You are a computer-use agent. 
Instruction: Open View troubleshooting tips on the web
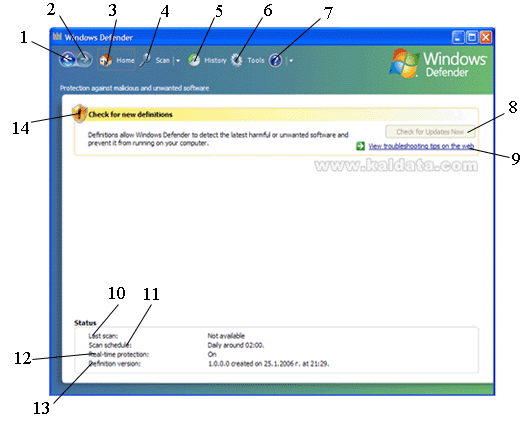pos(421,146)
